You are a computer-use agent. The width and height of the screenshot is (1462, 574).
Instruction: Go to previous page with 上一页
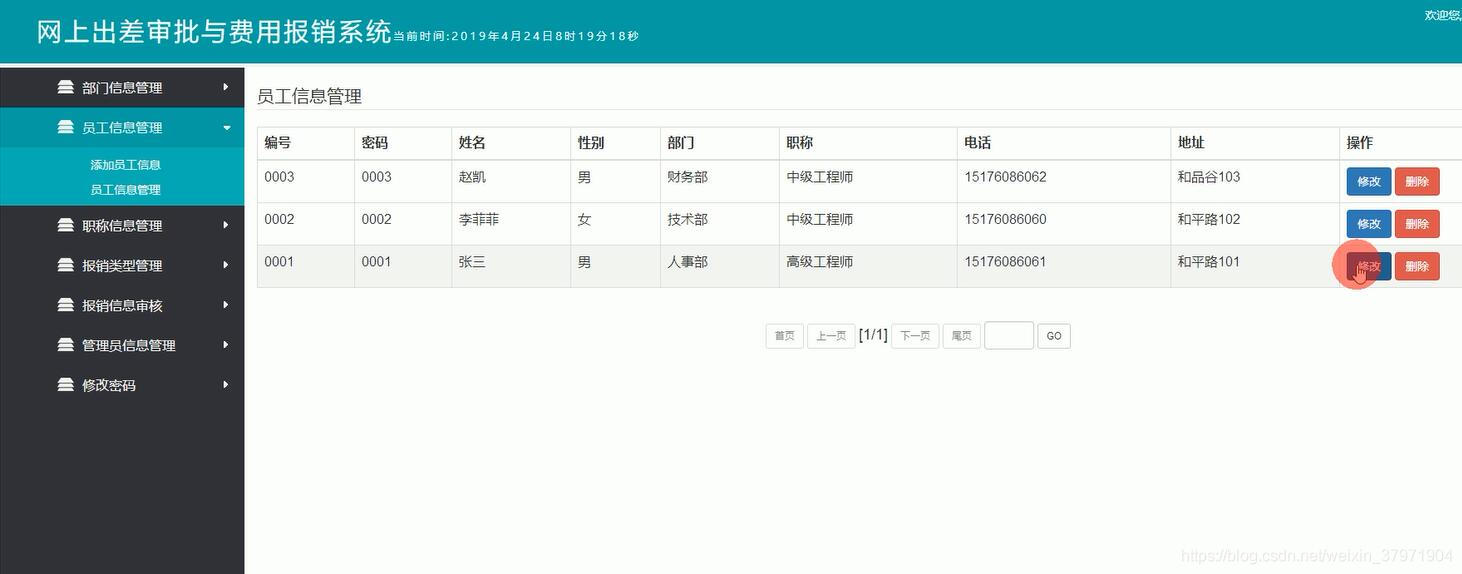[x=830, y=336]
